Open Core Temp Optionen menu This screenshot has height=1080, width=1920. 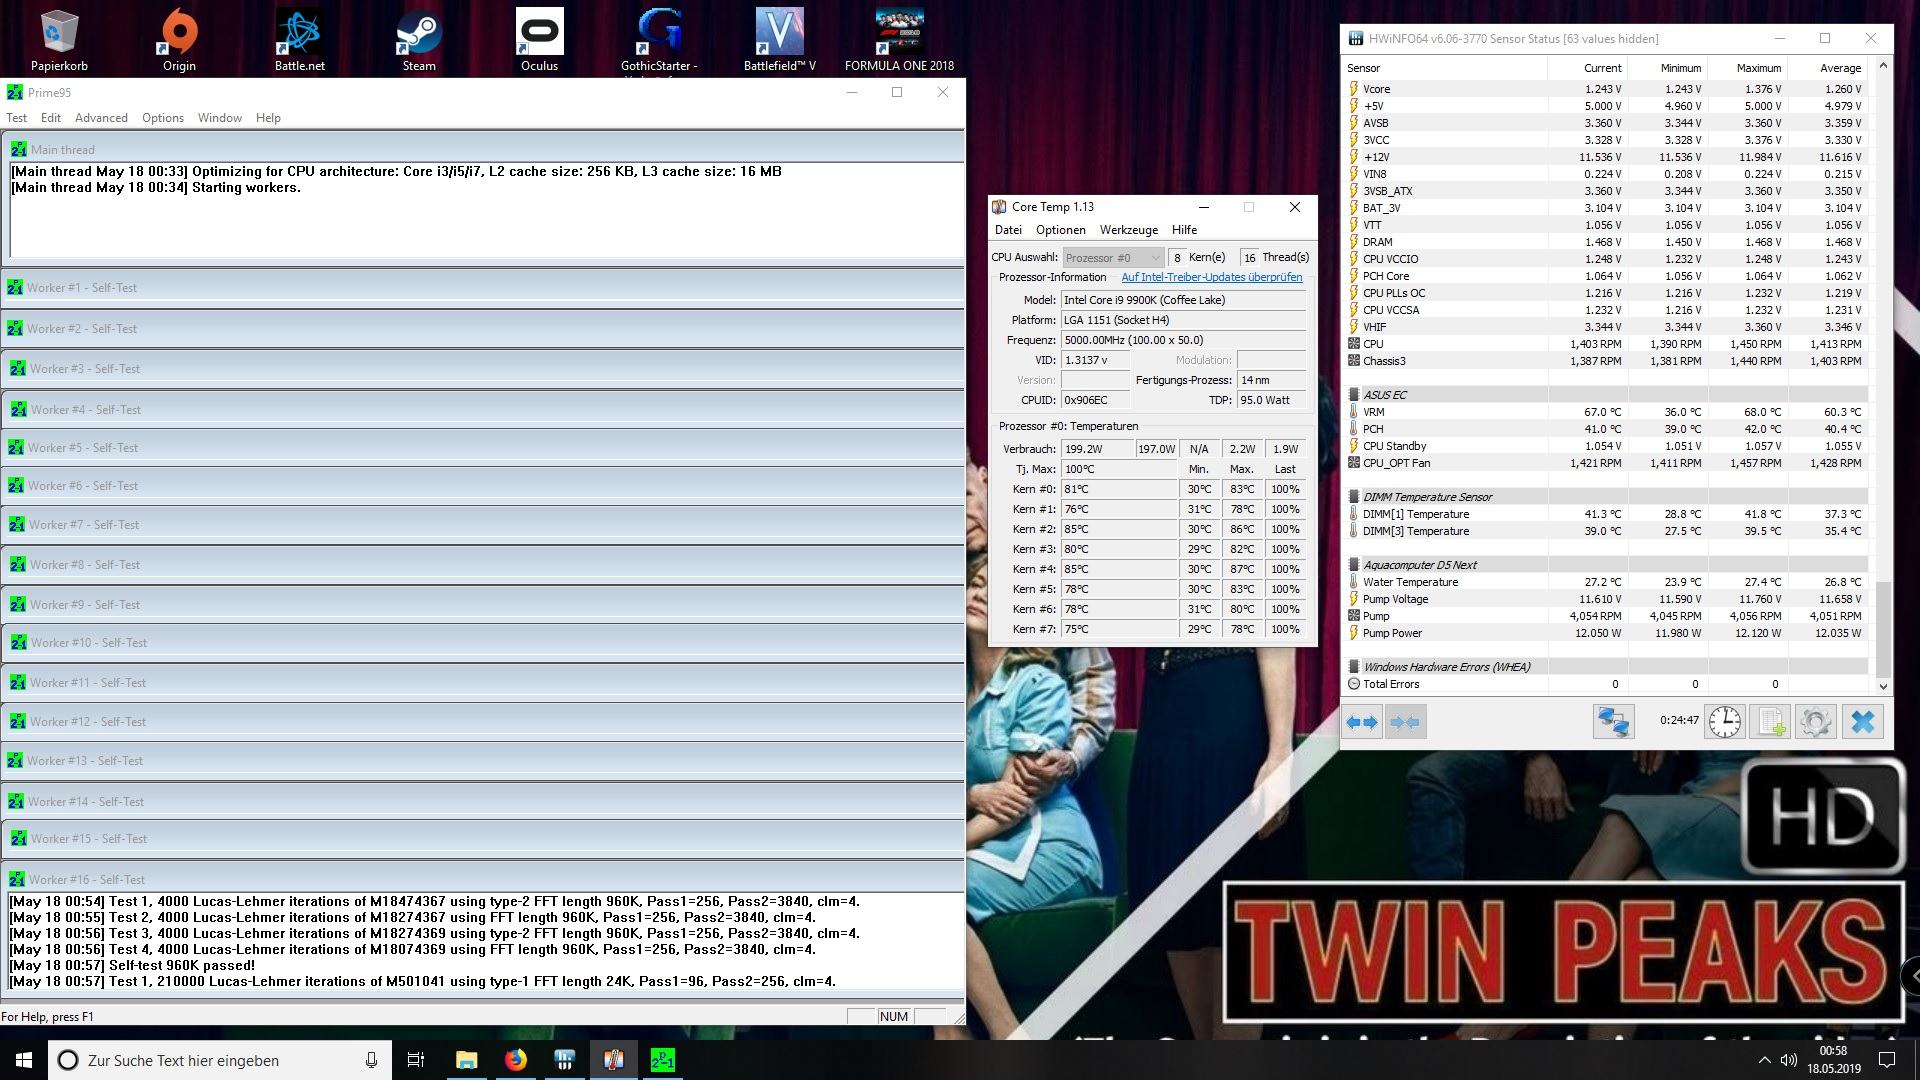pos(1061,230)
